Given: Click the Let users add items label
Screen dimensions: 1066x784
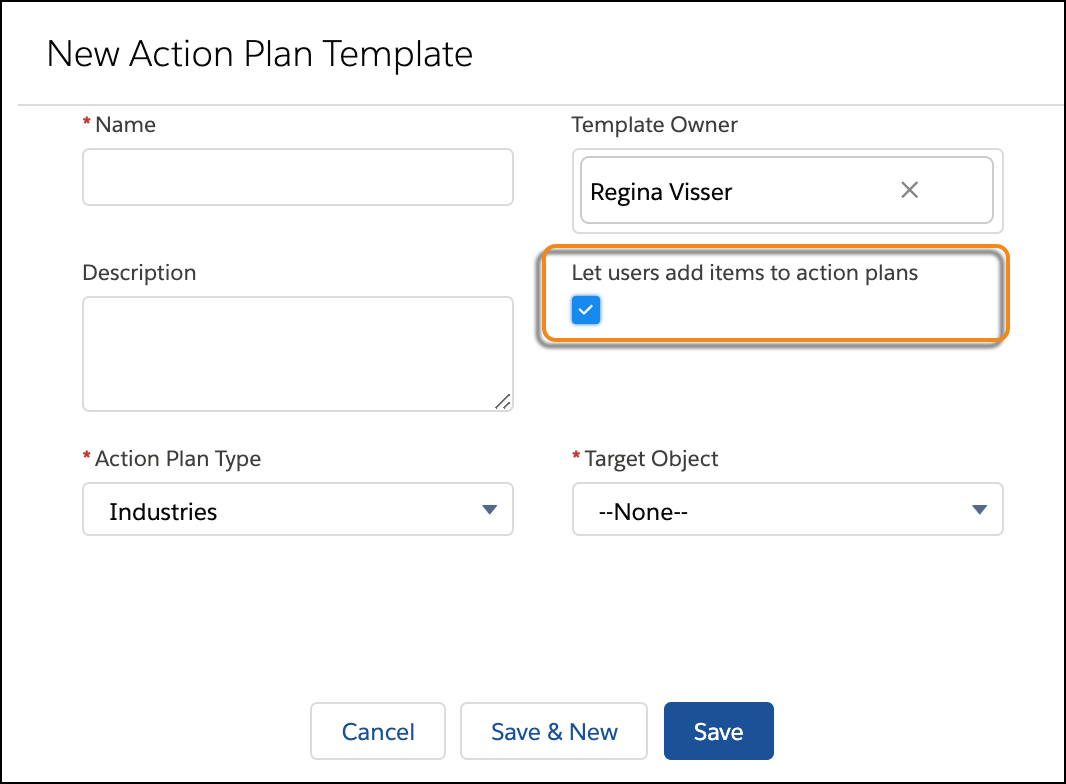Looking at the screenshot, I should point(744,273).
